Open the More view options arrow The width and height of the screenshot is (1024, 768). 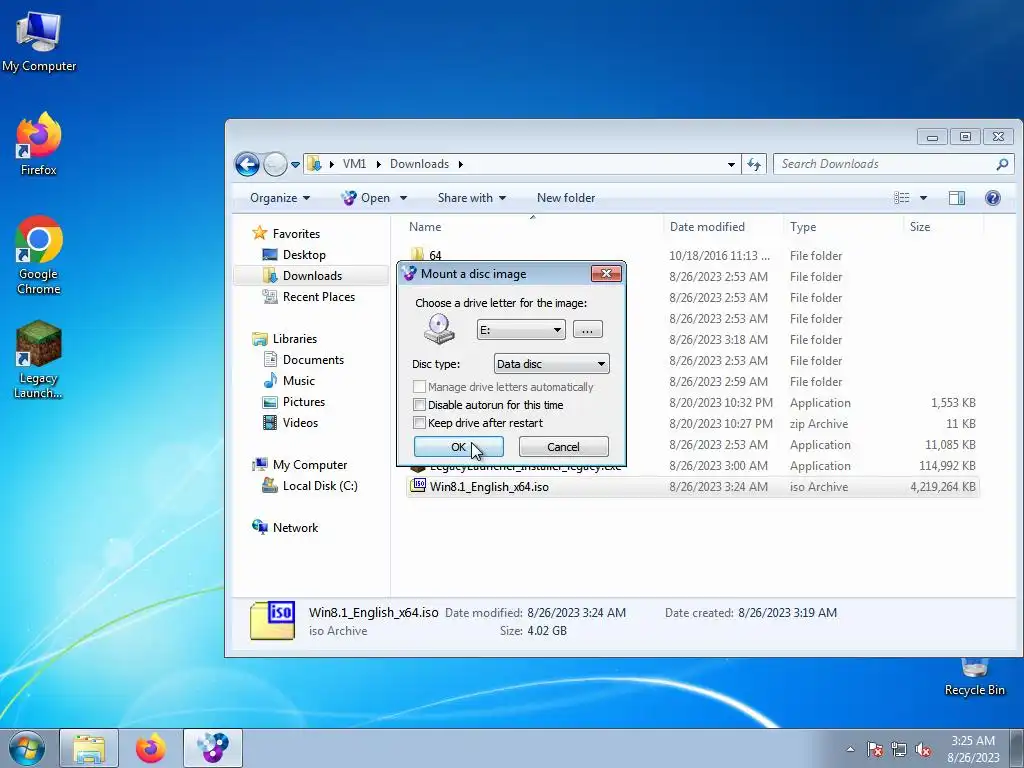[923, 198]
